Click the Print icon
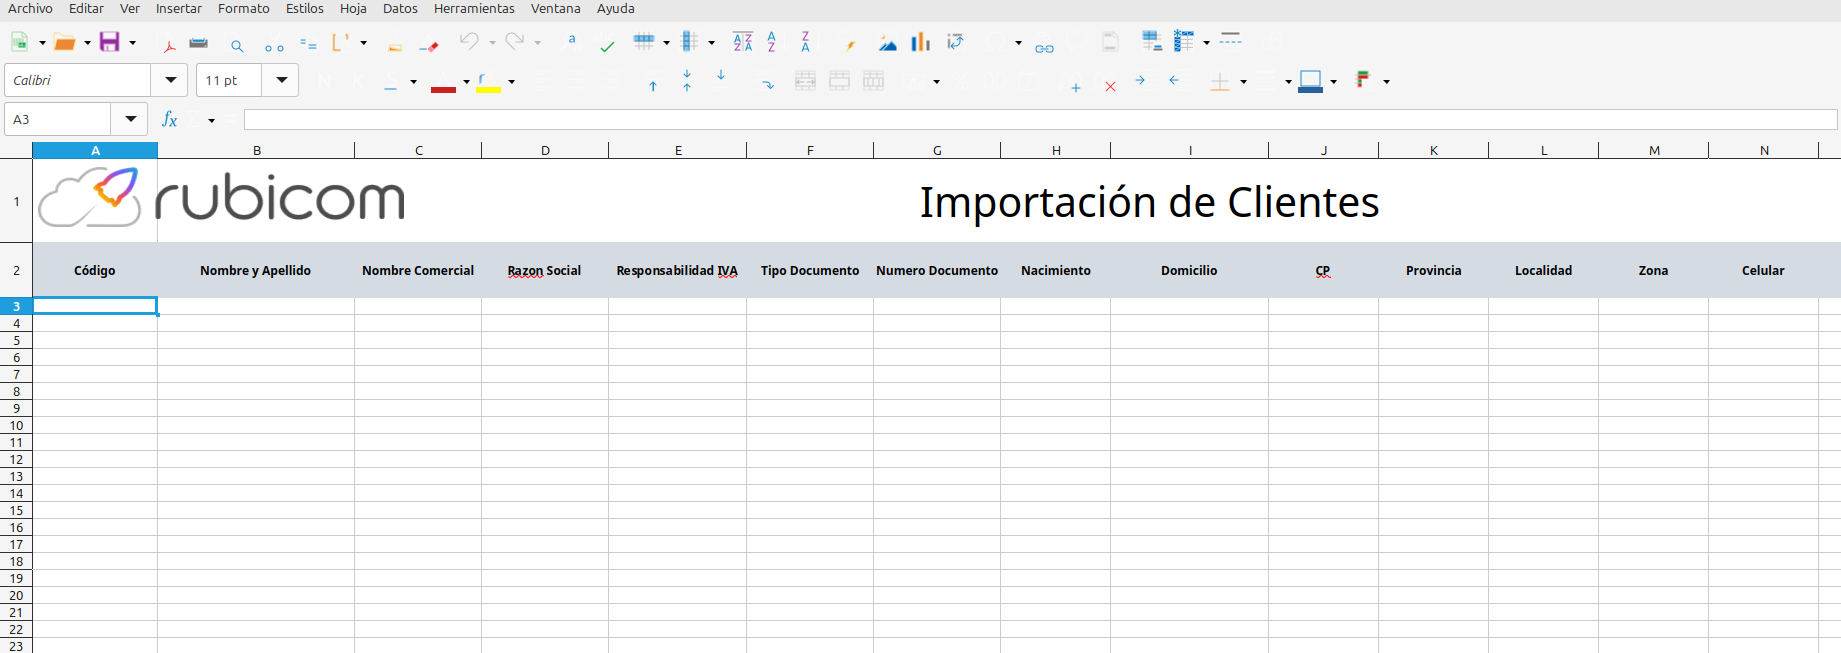 click(x=199, y=43)
